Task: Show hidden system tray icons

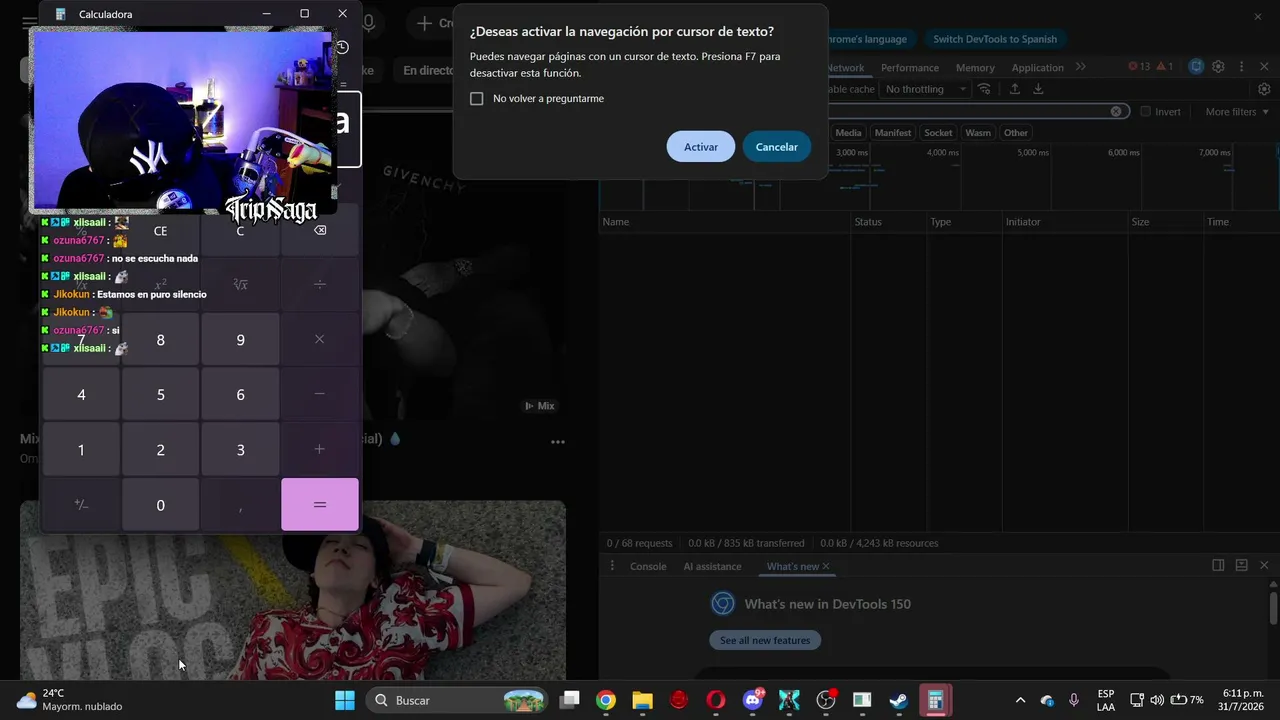Action: tap(1020, 700)
